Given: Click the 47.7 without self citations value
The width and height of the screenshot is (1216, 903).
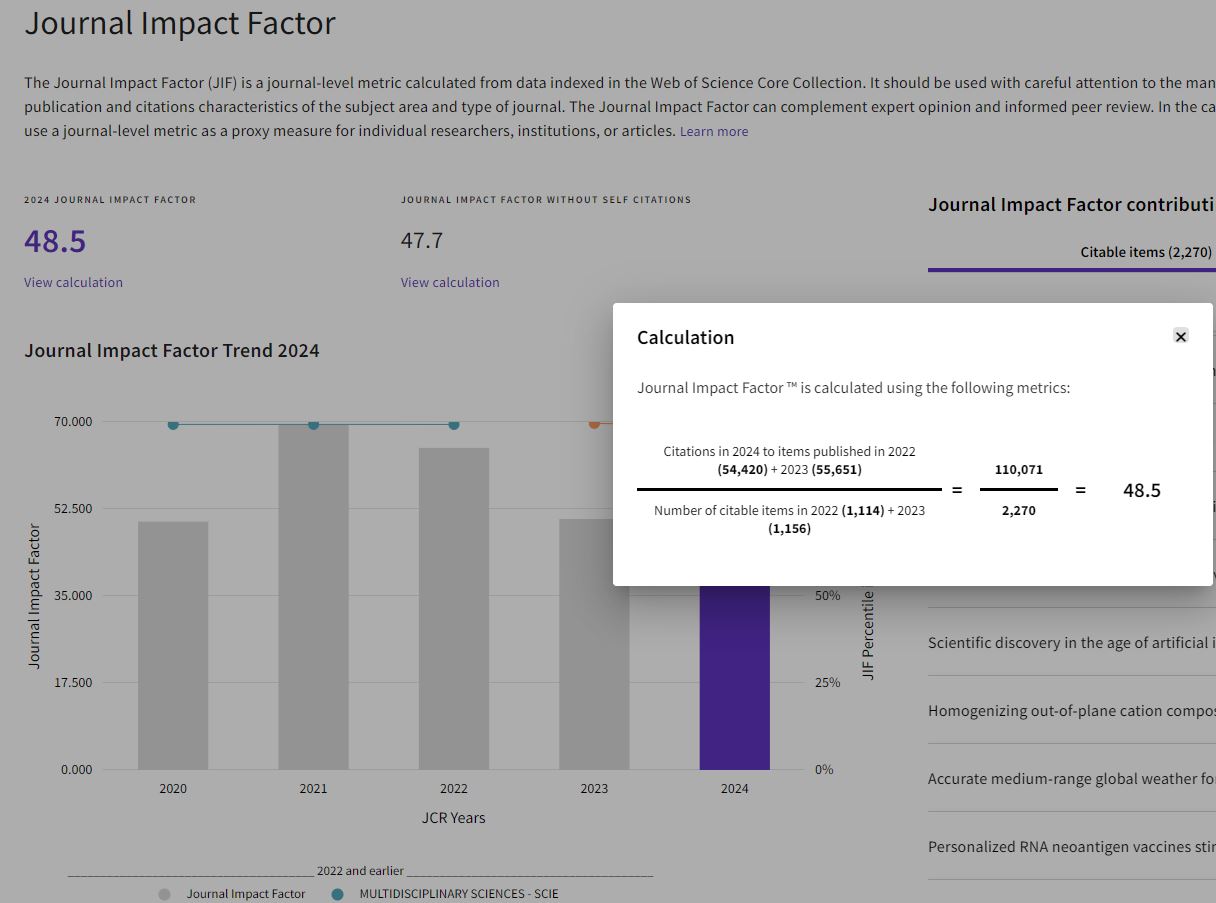Looking at the screenshot, I should pyautogui.click(x=422, y=241).
